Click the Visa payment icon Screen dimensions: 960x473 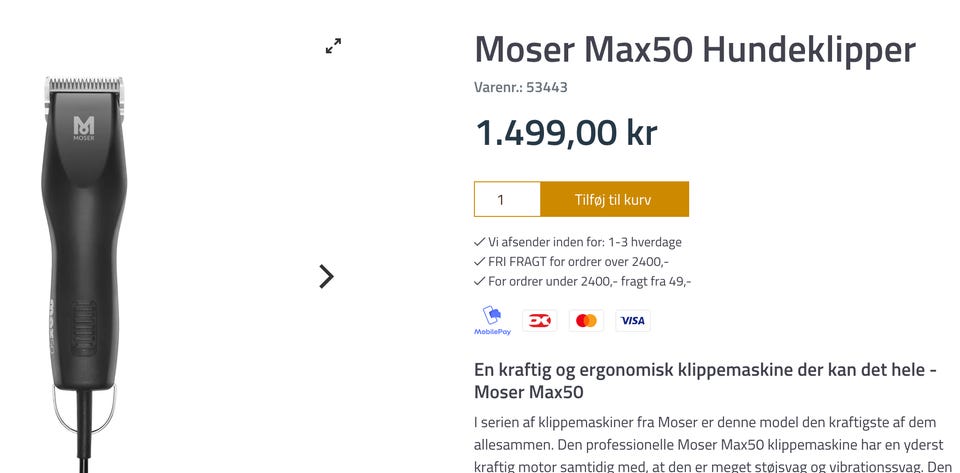(x=632, y=320)
